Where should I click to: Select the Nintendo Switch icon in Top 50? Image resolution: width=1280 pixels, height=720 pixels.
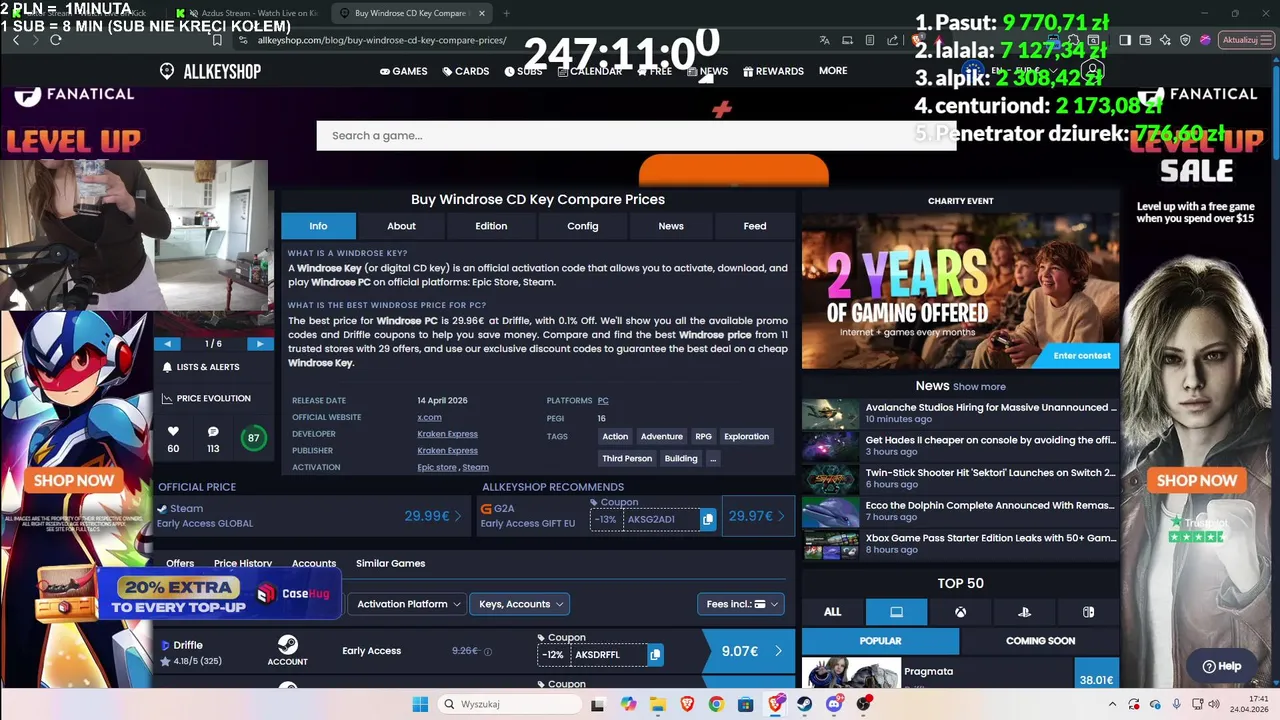coord(1088,612)
